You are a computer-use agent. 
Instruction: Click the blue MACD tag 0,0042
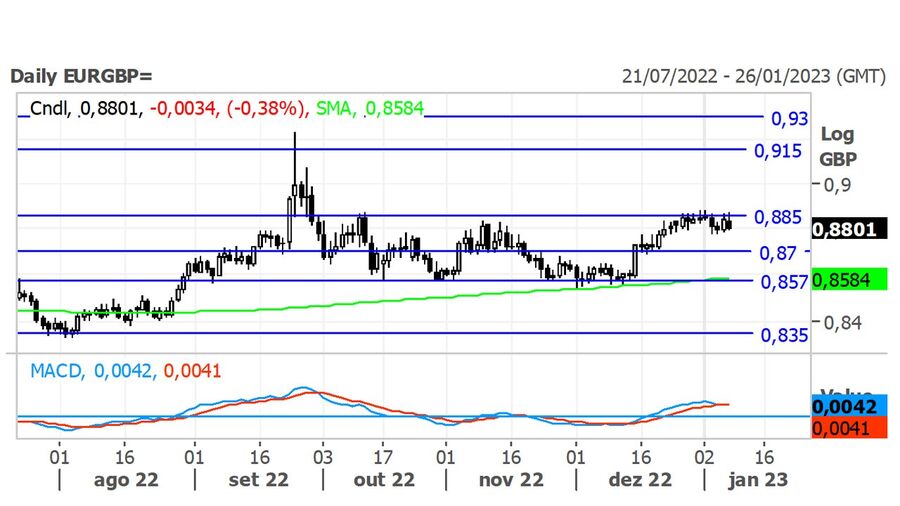(x=849, y=406)
